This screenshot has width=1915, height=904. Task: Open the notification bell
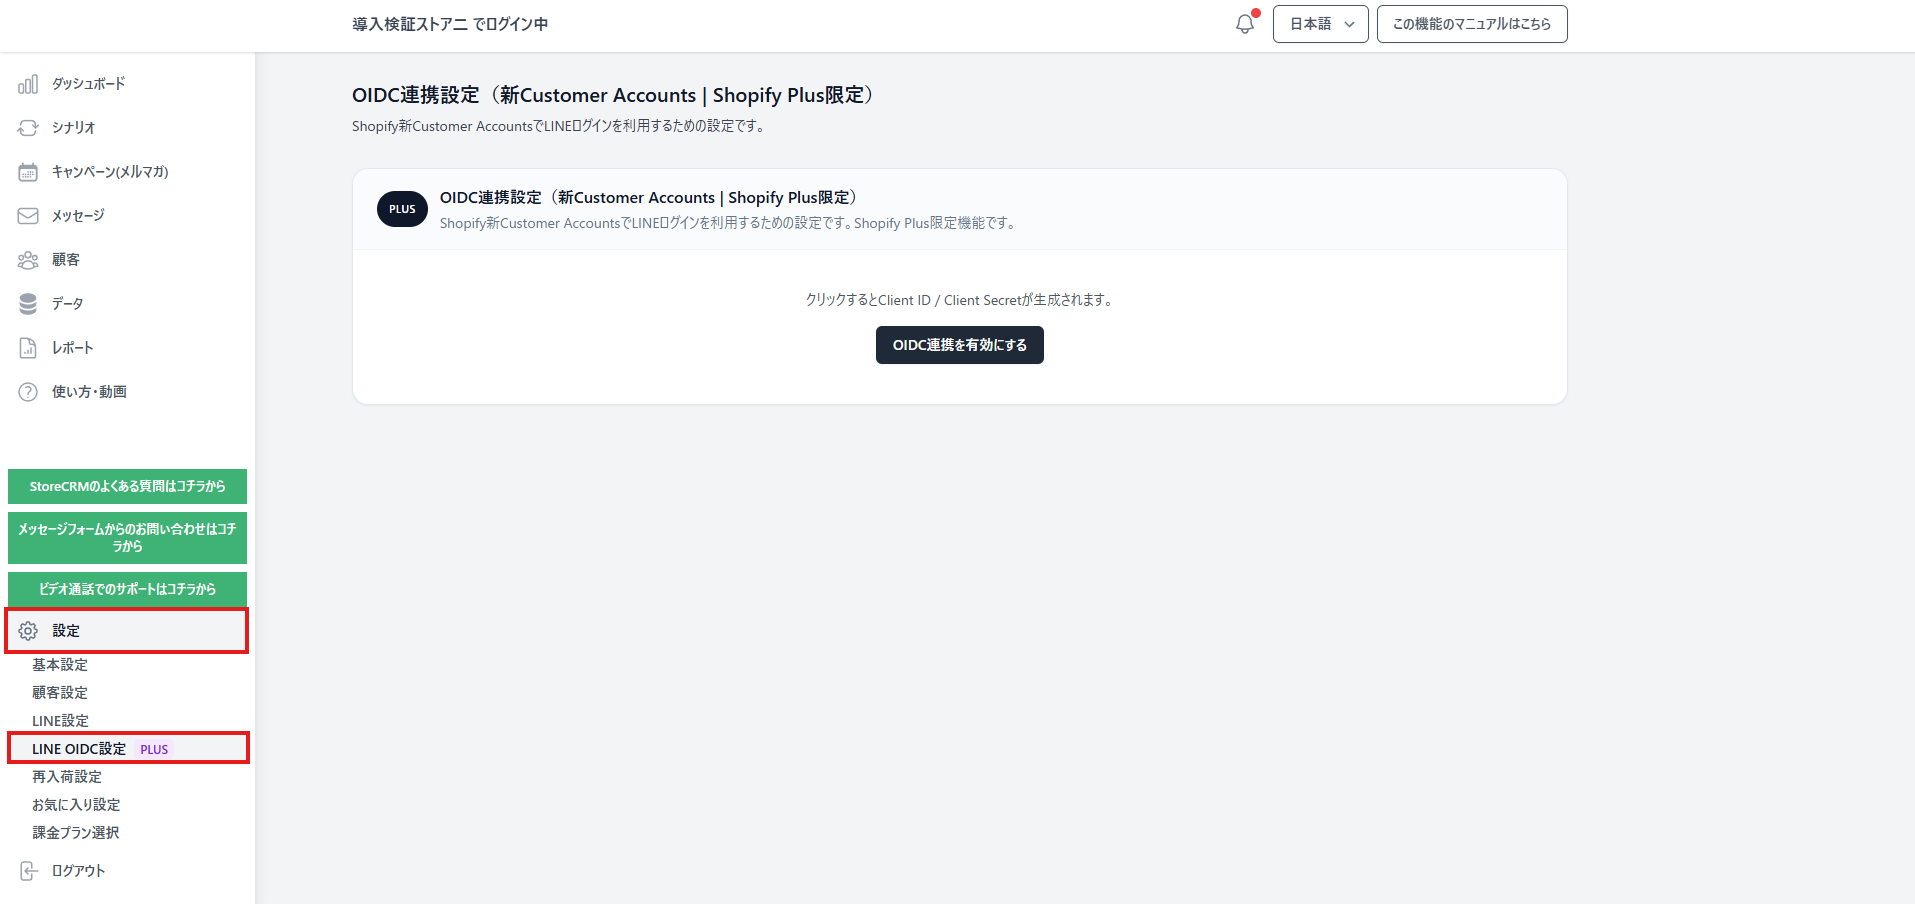tap(1244, 24)
